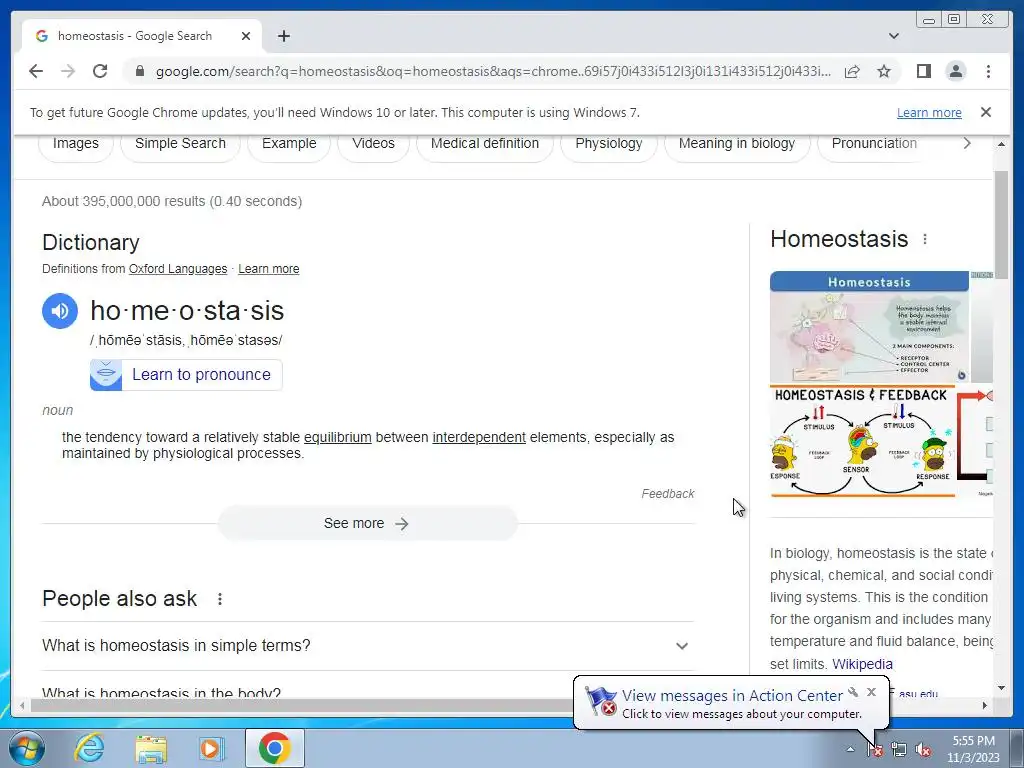Select the Medical definition filter chip

(485, 144)
